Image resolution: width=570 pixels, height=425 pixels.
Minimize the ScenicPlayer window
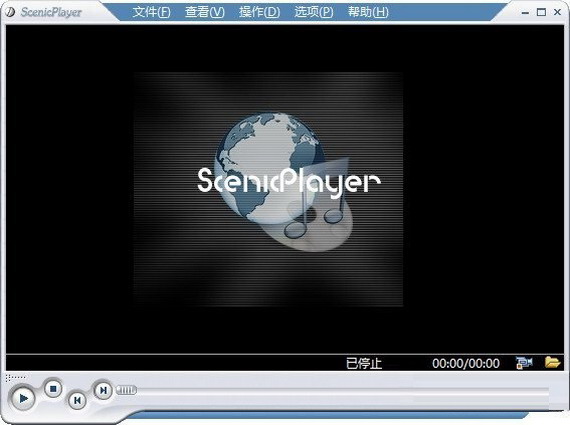(x=525, y=13)
